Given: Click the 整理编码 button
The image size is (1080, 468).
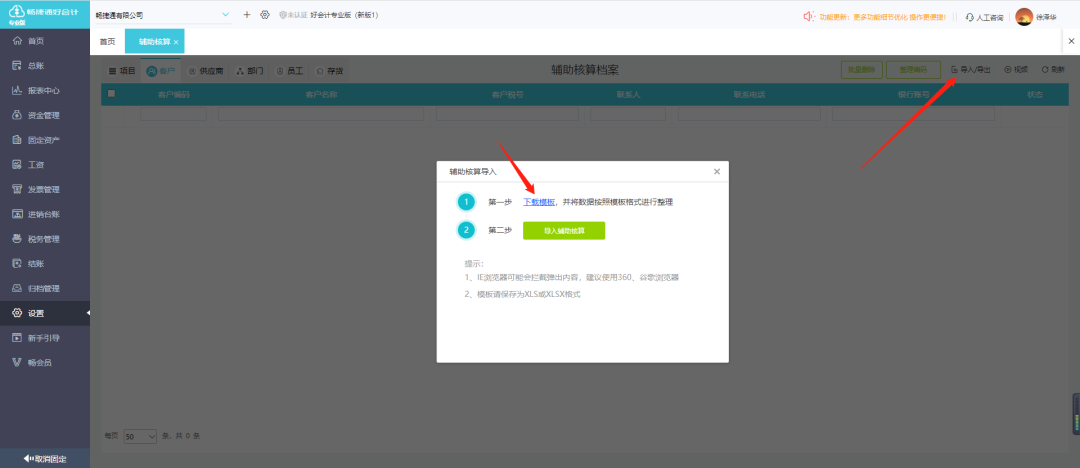Looking at the screenshot, I should (x=915, y=70).
